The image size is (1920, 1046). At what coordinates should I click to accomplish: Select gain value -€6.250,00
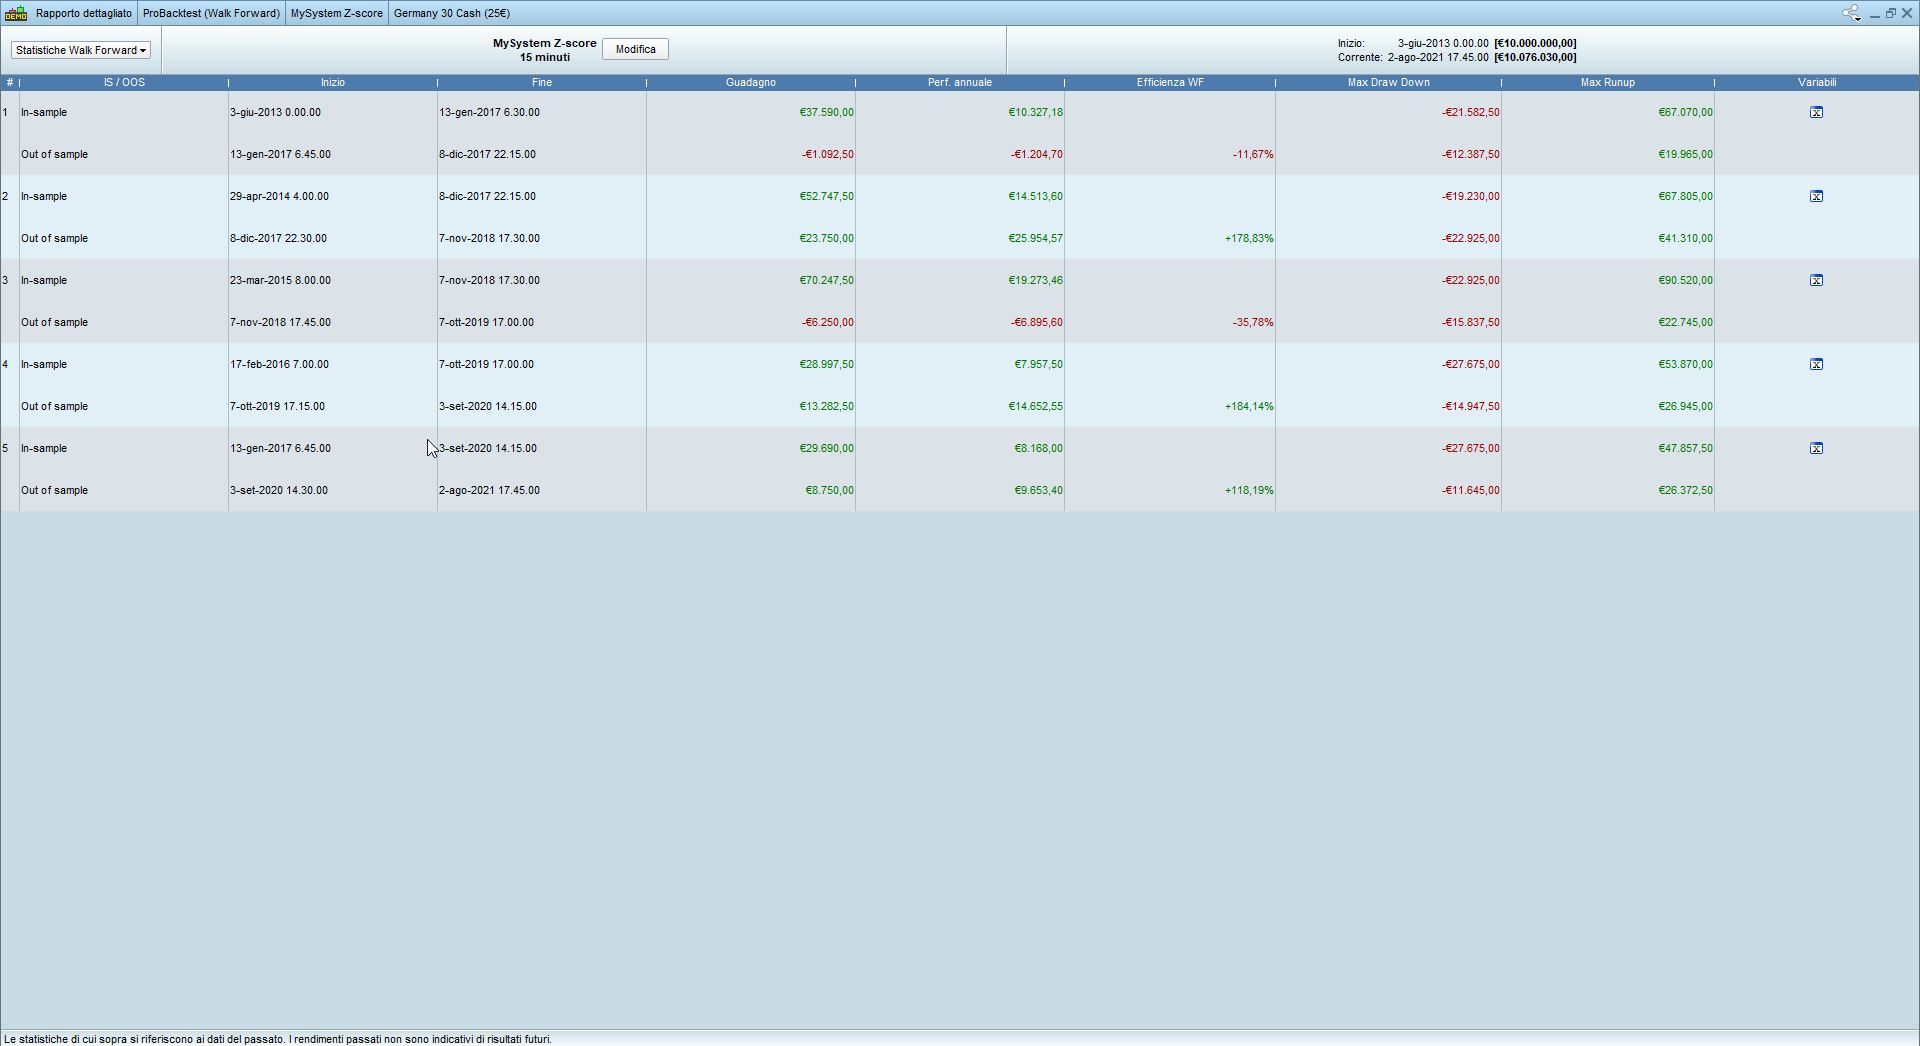tap(827, 322)
